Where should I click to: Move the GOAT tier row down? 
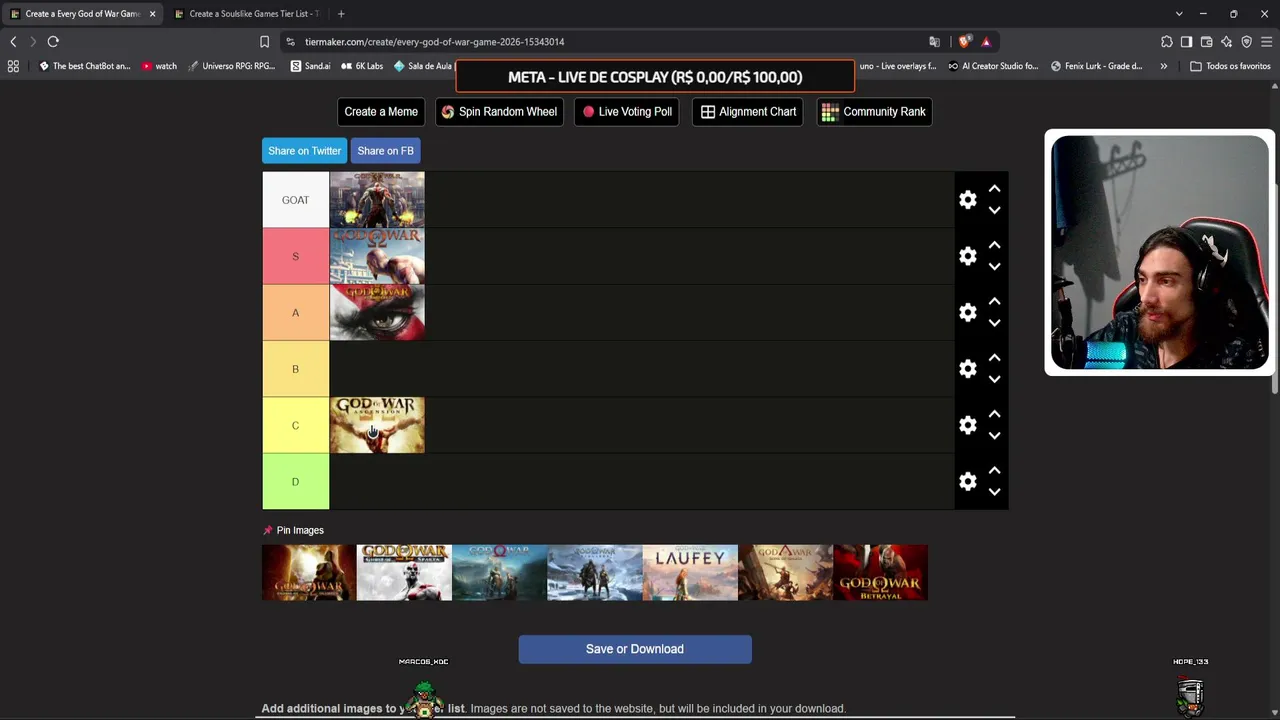(994, 211)
